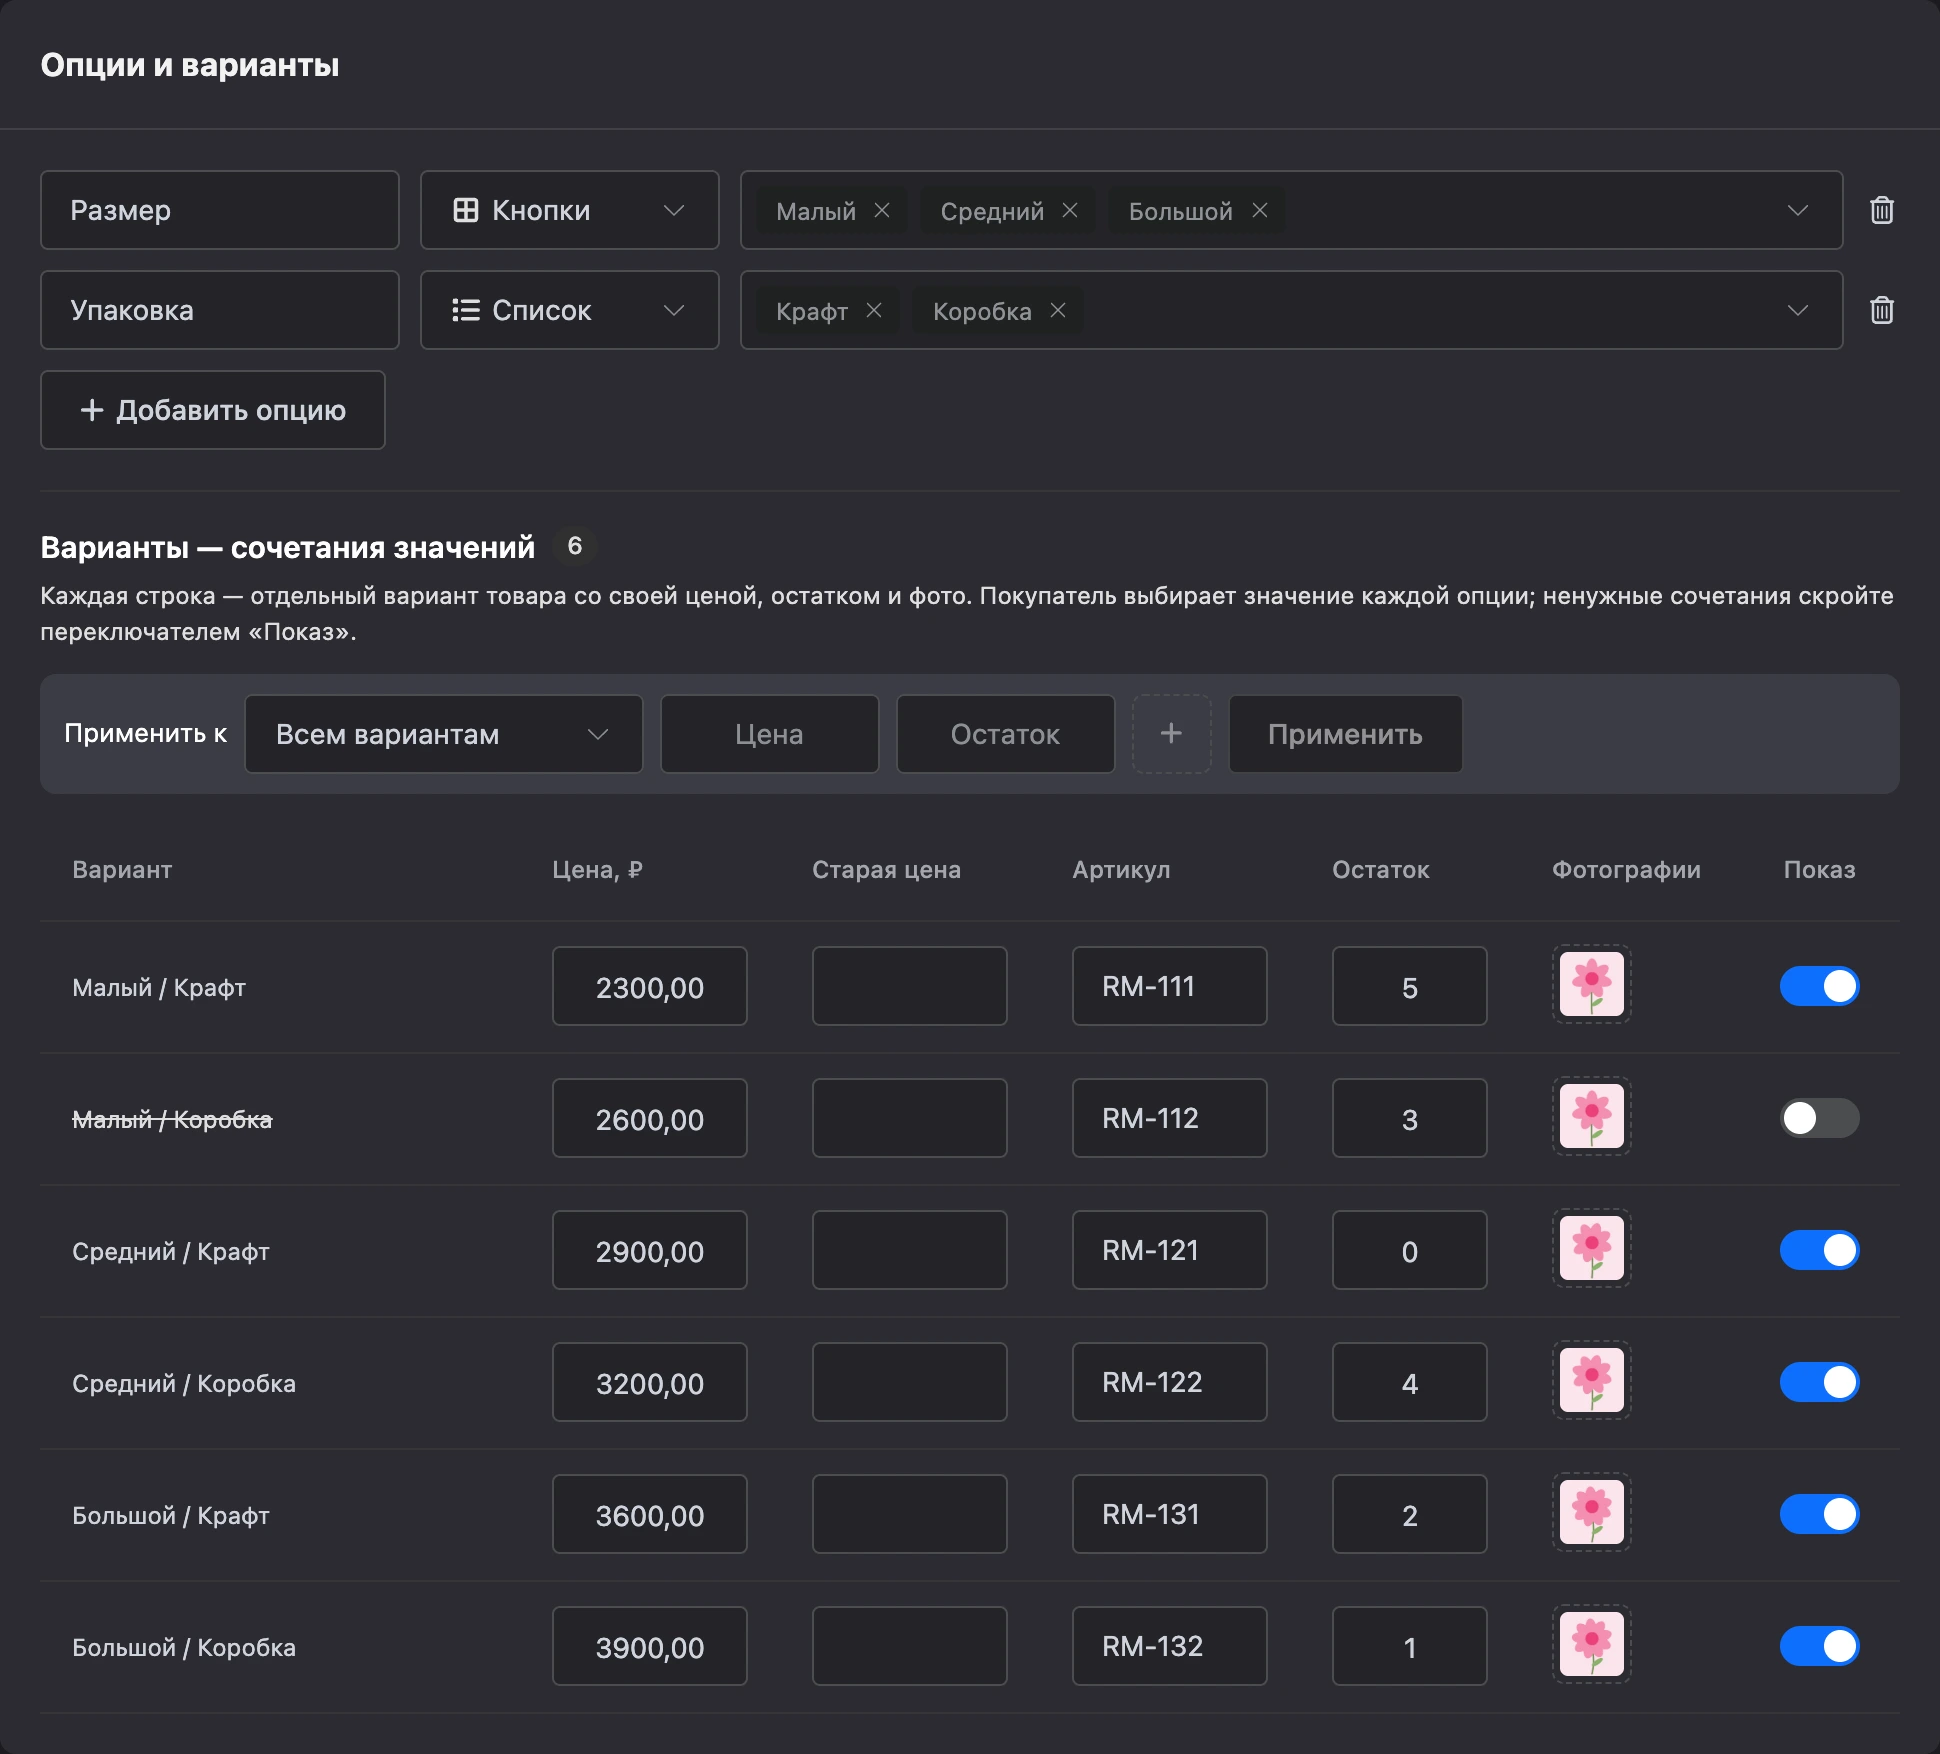The height and width of the screenshot is (1754, 1940).
Task: Remove the Крафт value tag
Action: click(x=874, y=311)
